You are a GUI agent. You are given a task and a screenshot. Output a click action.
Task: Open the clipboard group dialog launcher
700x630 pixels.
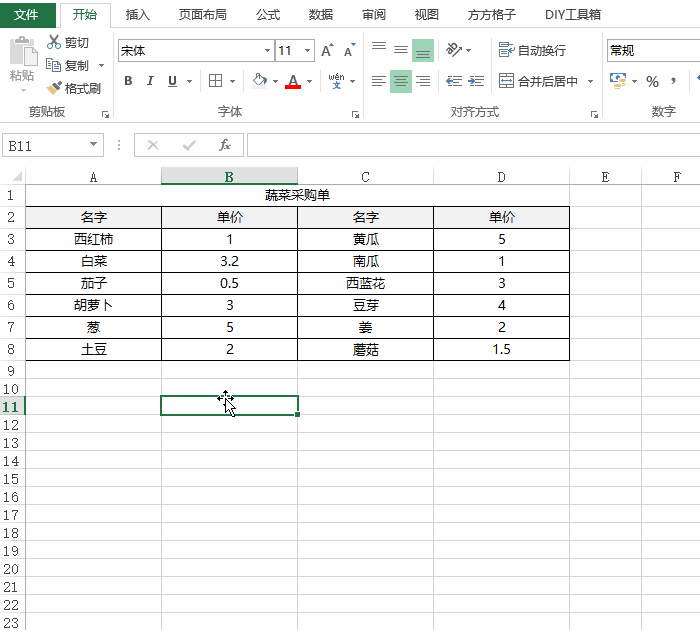click(x=105, y=115)
